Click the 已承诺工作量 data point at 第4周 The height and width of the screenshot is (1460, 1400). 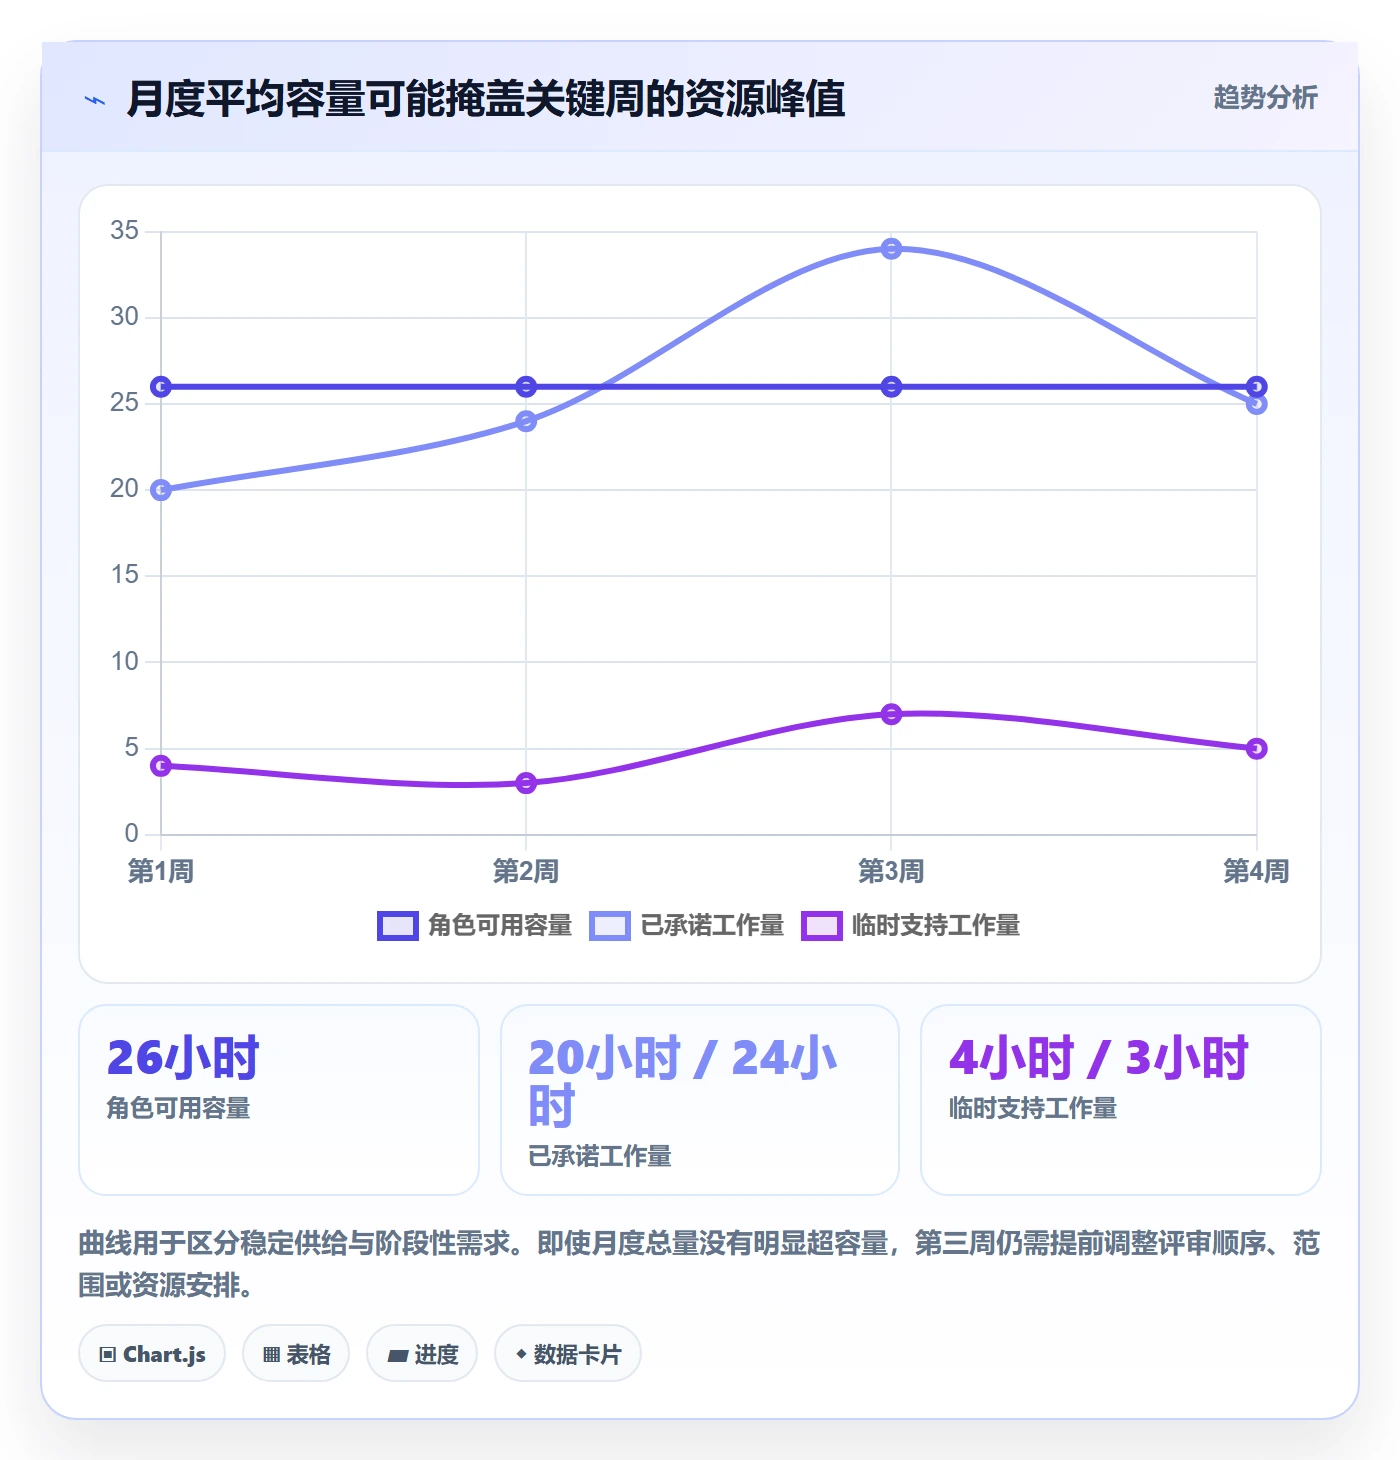(x=1257, y=404)
